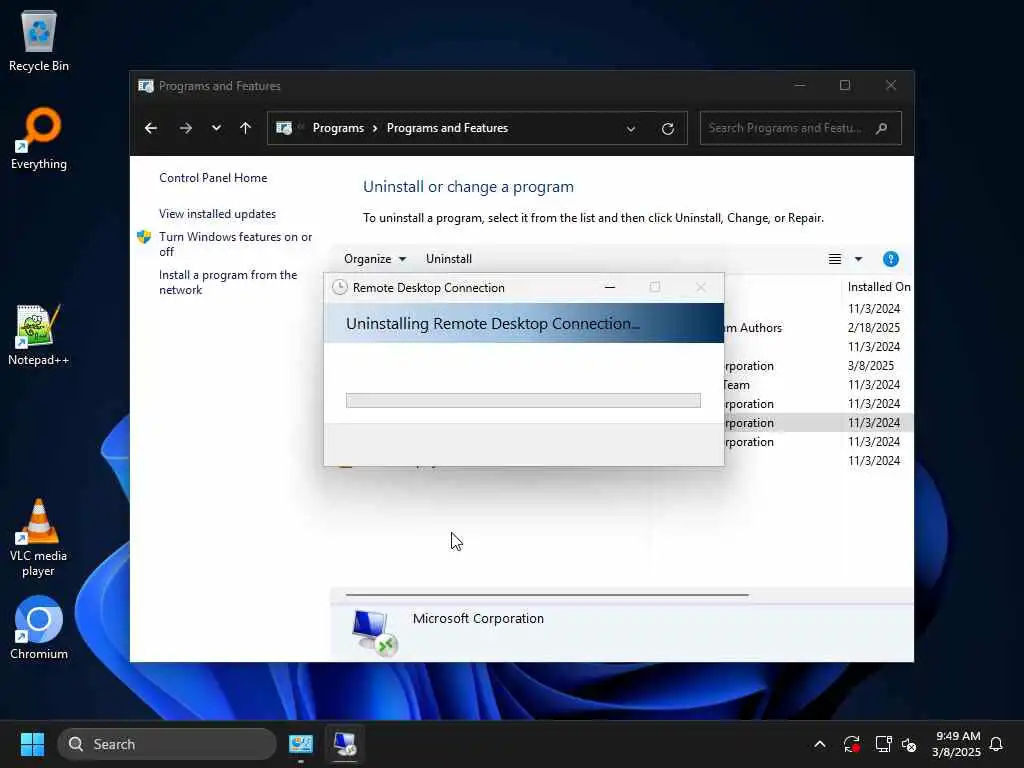Refresh the Programs and Features list
Viewport: 1024px width, 768px height.
click(667, 129)
